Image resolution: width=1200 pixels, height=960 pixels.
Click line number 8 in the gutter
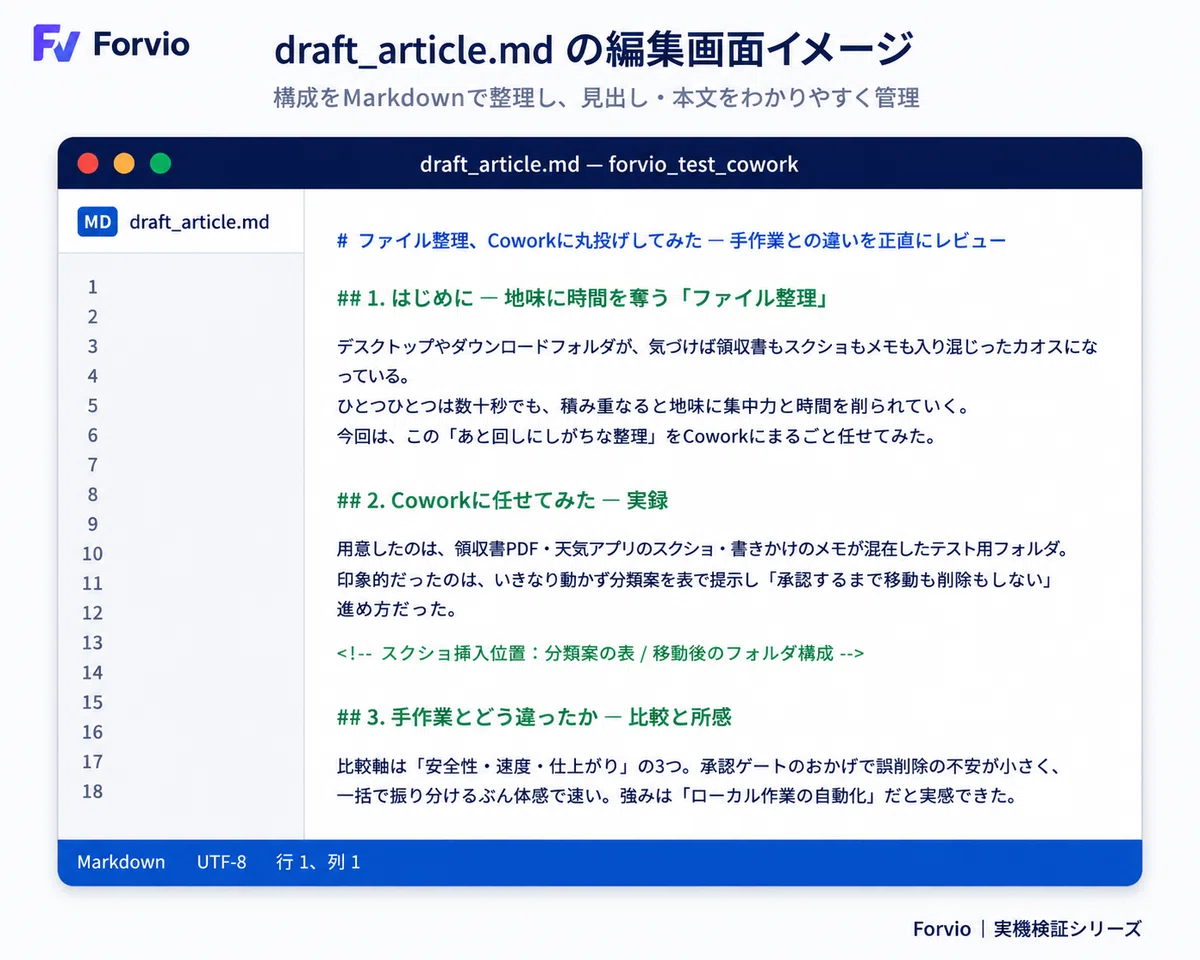(93, 494)
